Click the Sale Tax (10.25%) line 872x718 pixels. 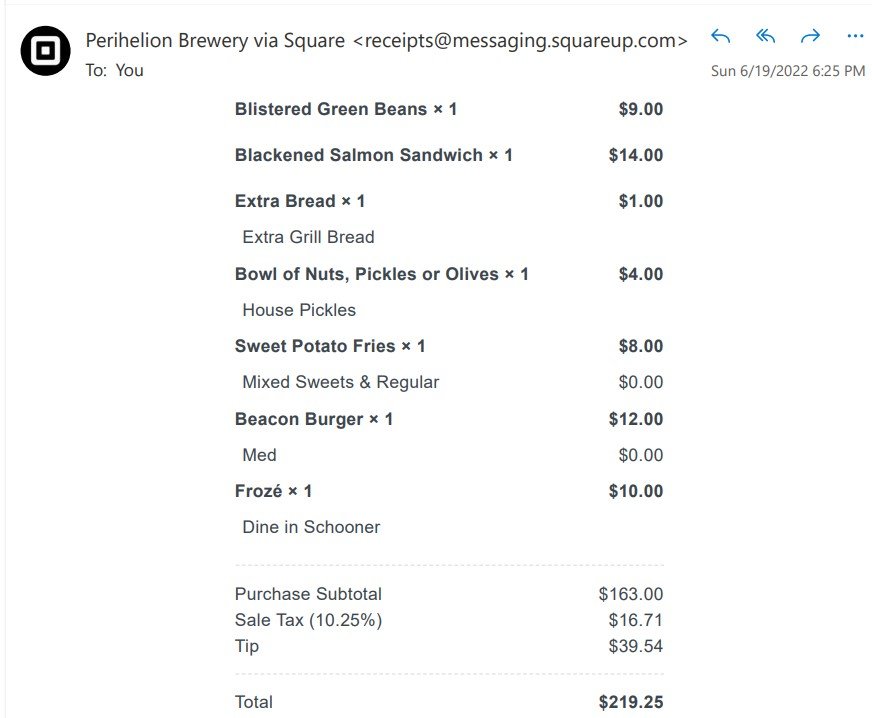(x=308, y=620)
